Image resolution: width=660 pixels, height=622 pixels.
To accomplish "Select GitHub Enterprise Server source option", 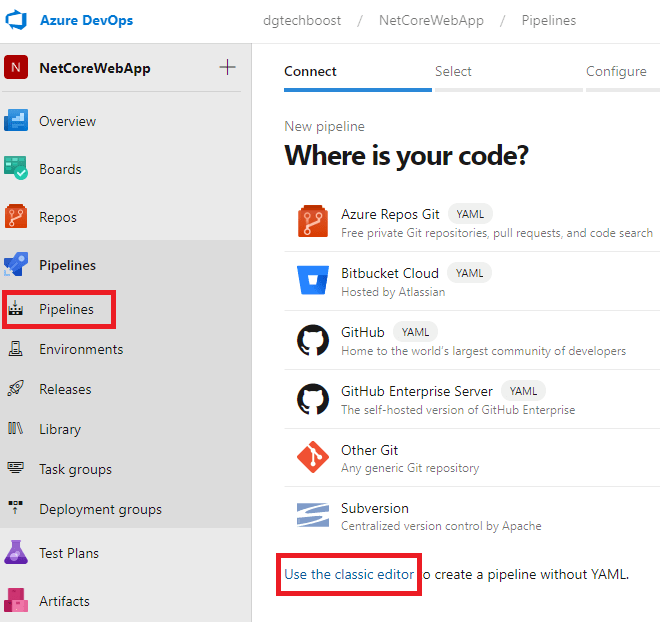I will (x=416, y=391).
